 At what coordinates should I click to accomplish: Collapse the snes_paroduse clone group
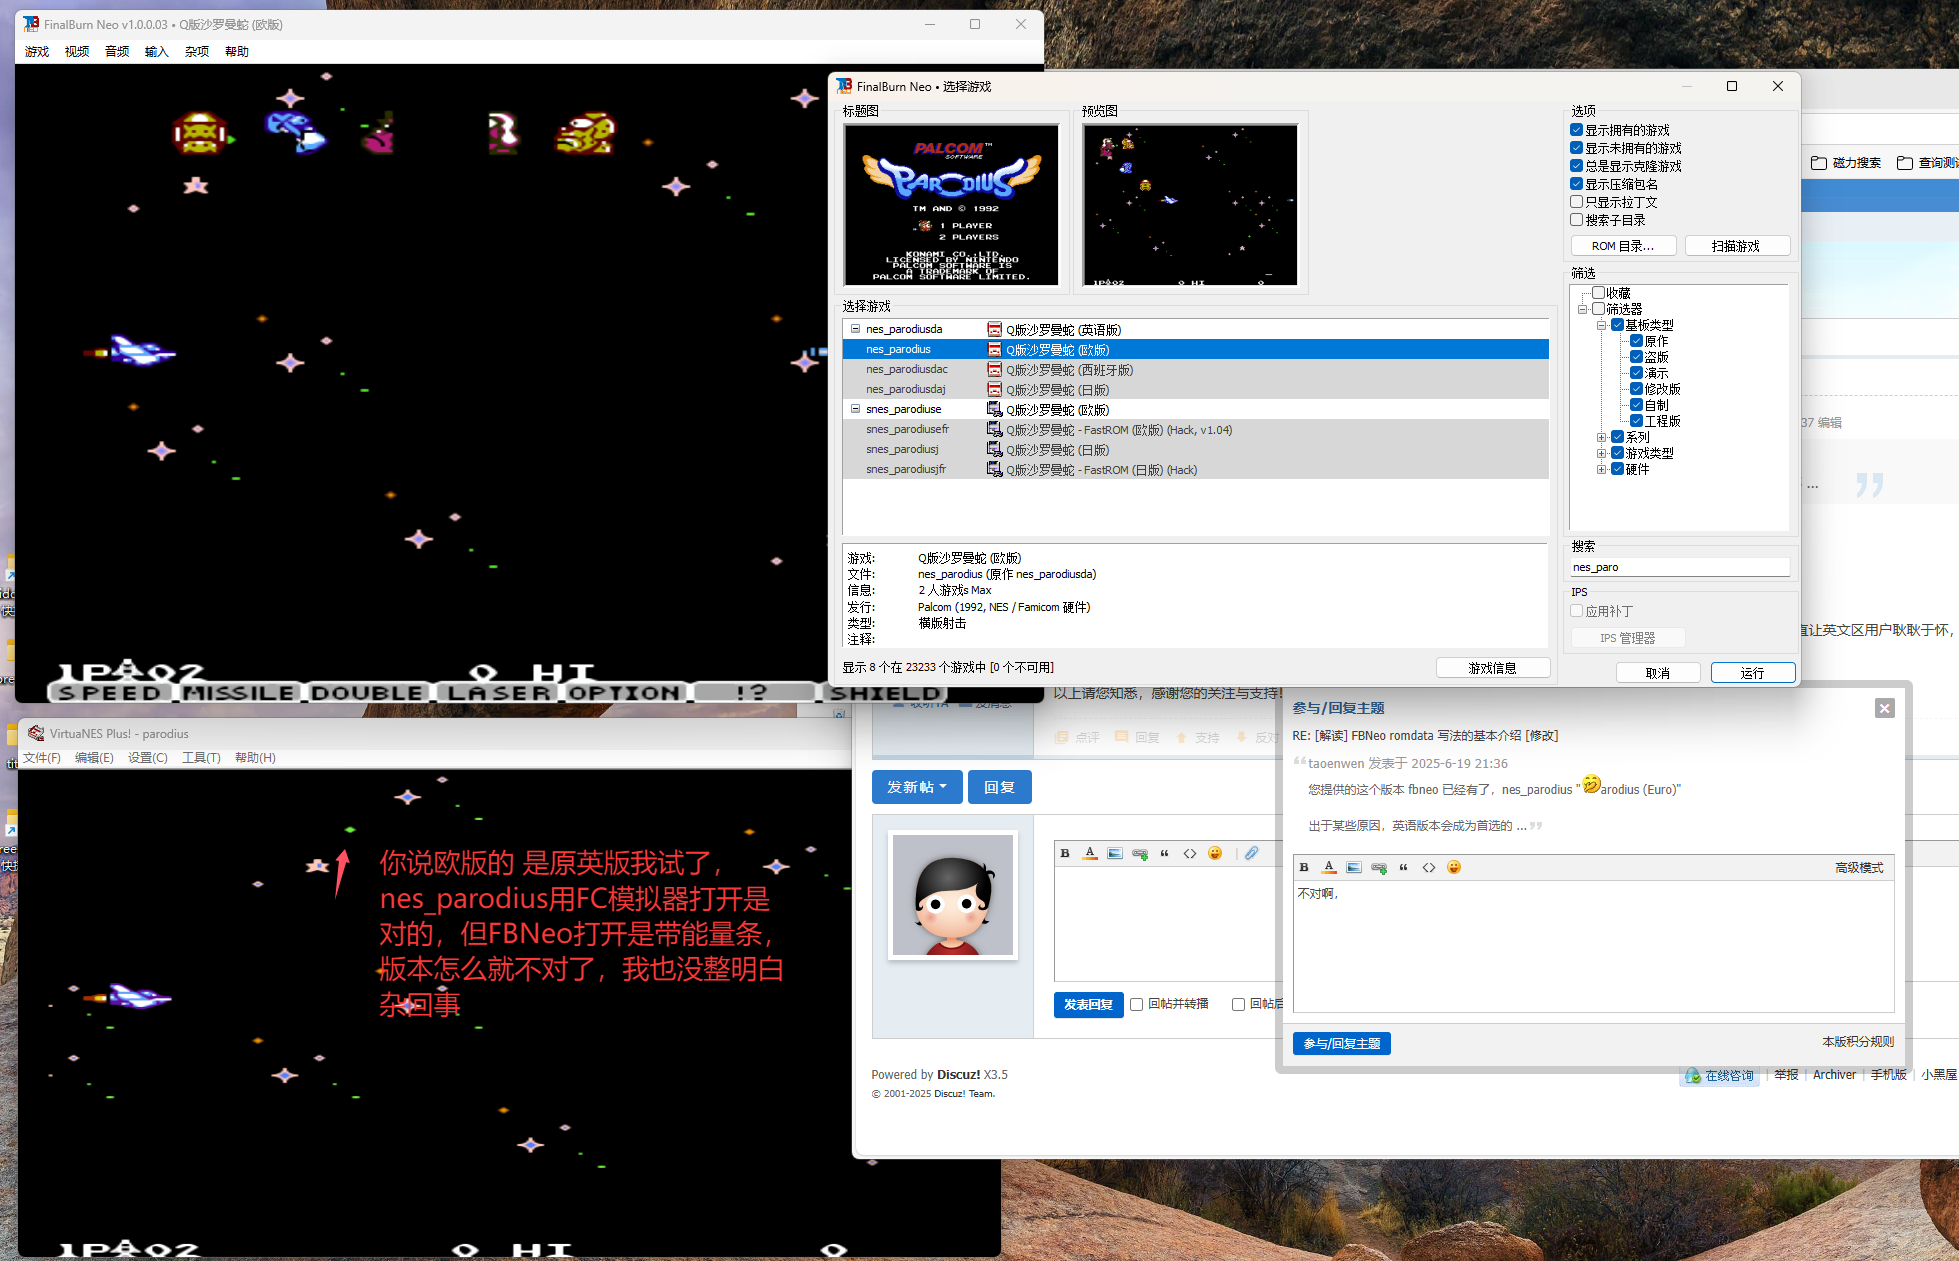click(855, 409)
